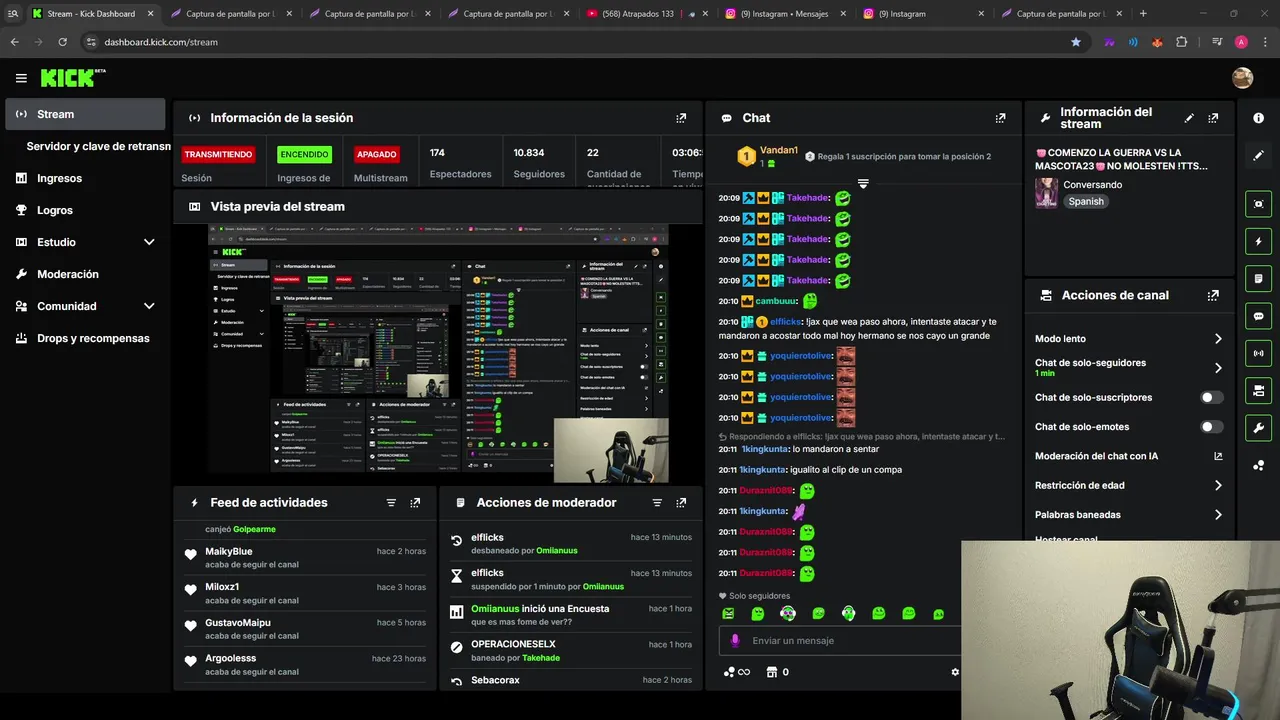Select the first green emote in quick emotes row
This screenshot has width=1280, height=720.
pos(728,613)
